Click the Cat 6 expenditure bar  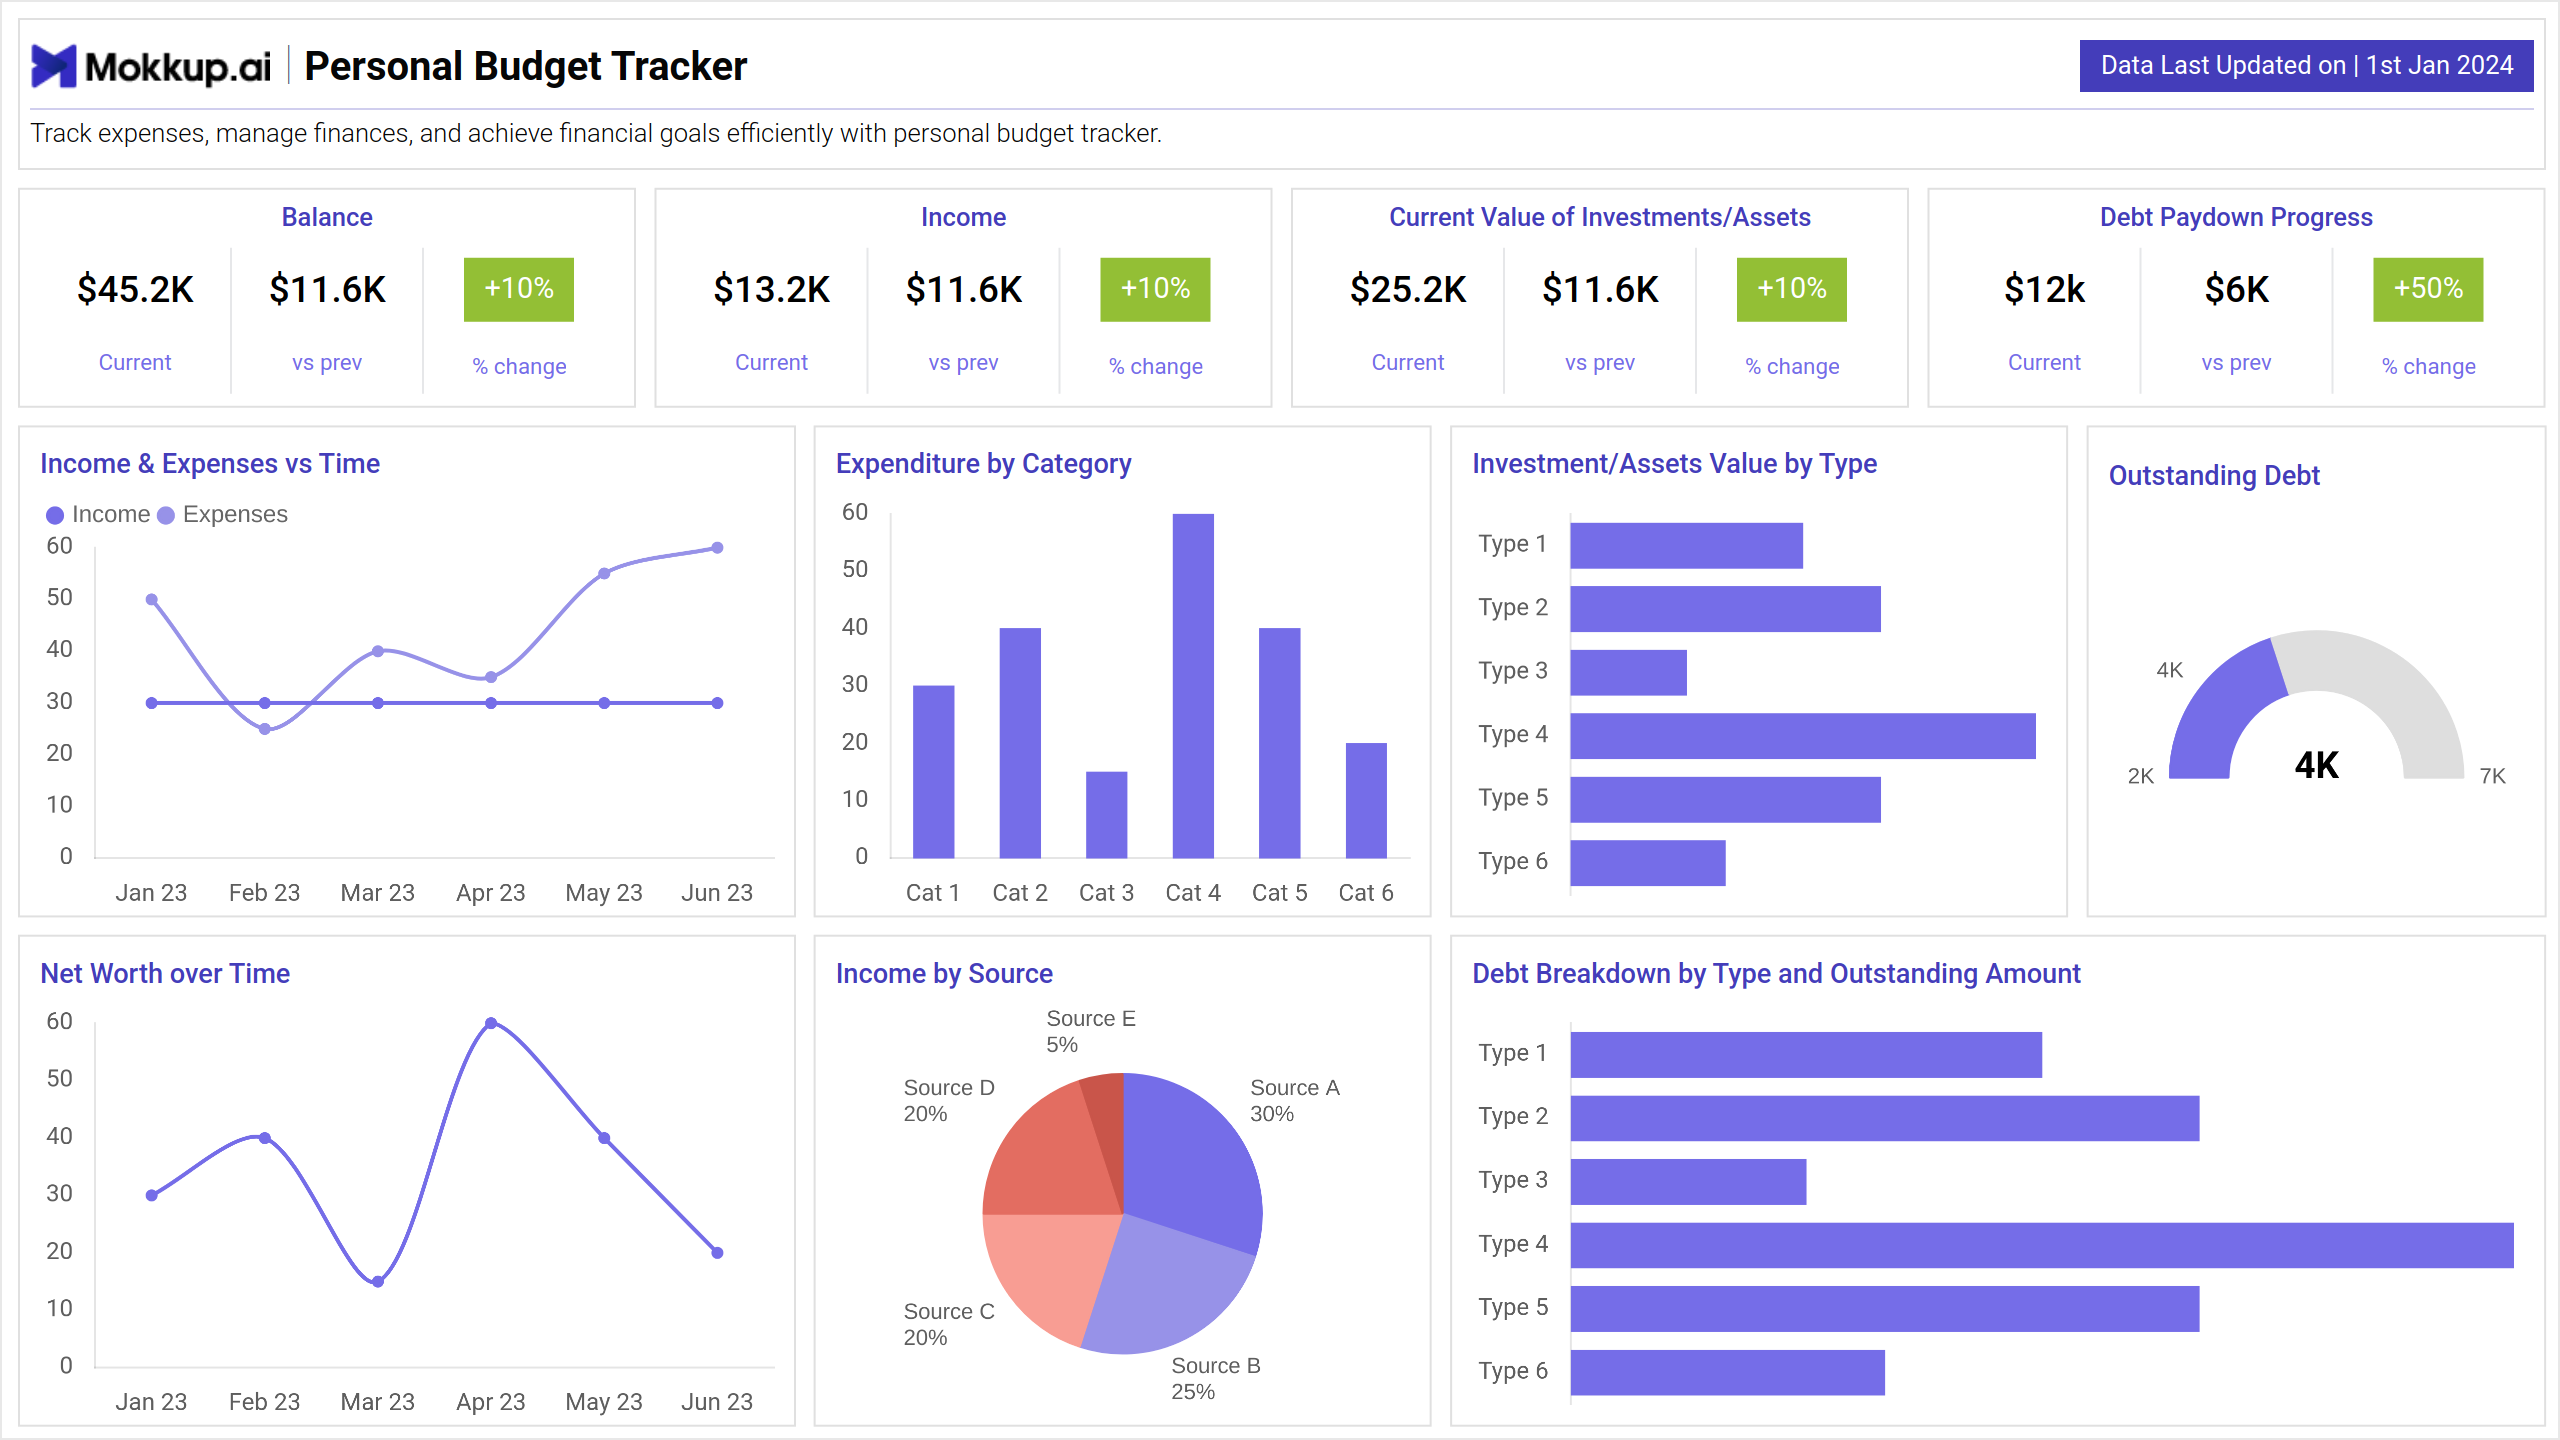point(1366,800)
